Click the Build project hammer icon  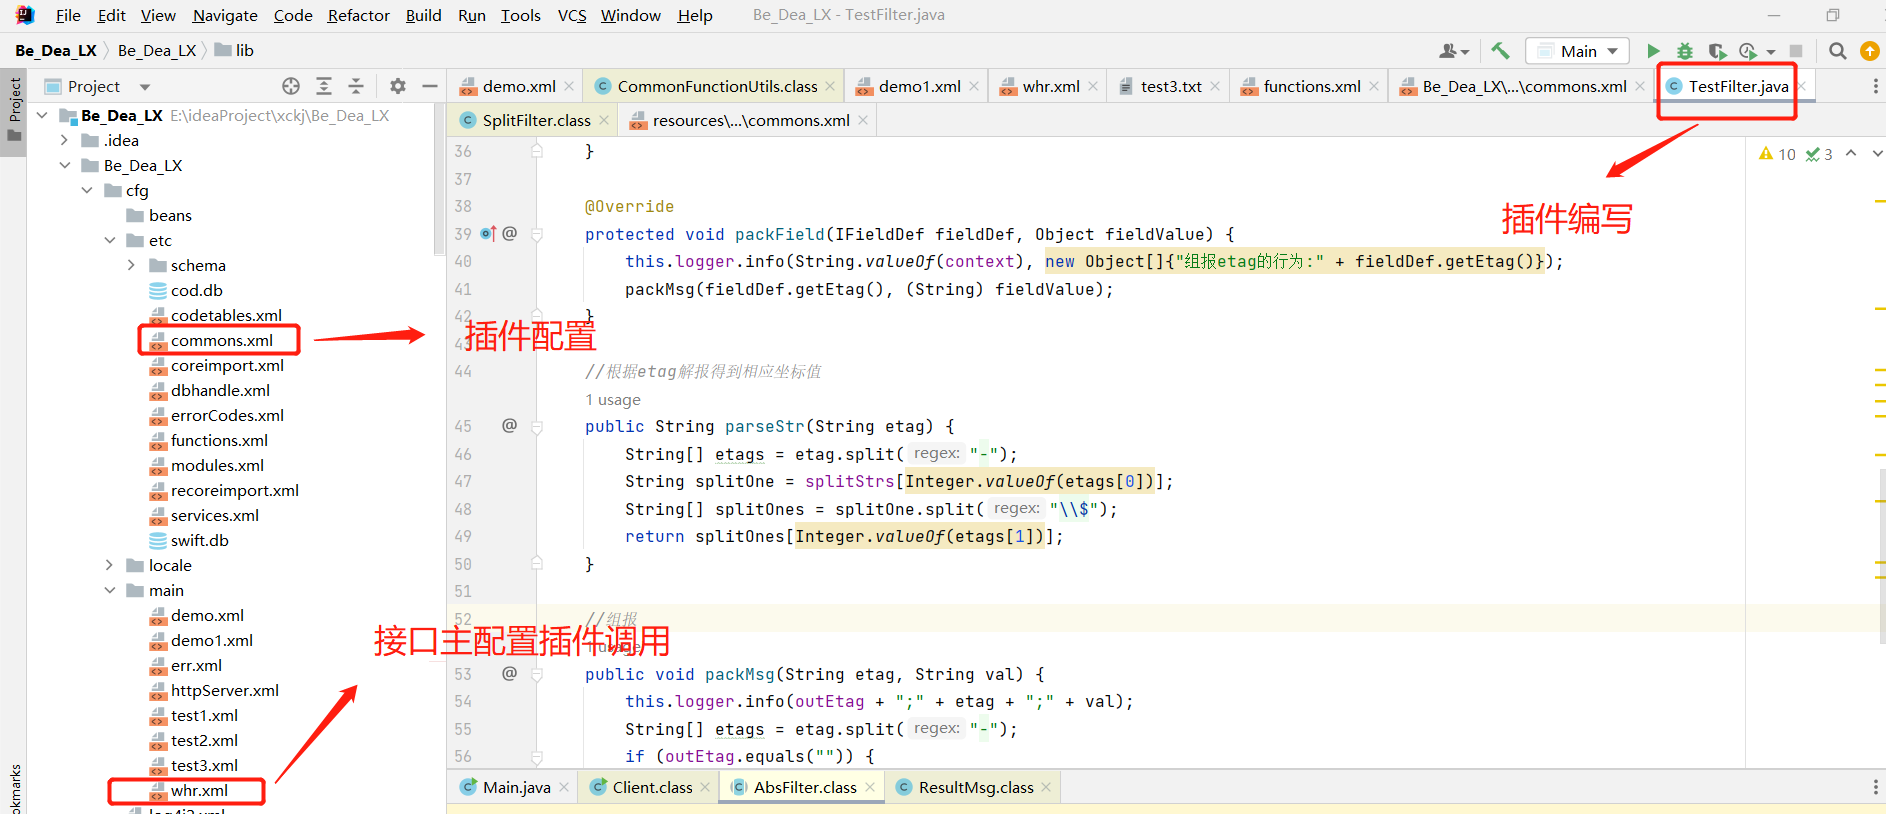click(x=1499, y=50)
